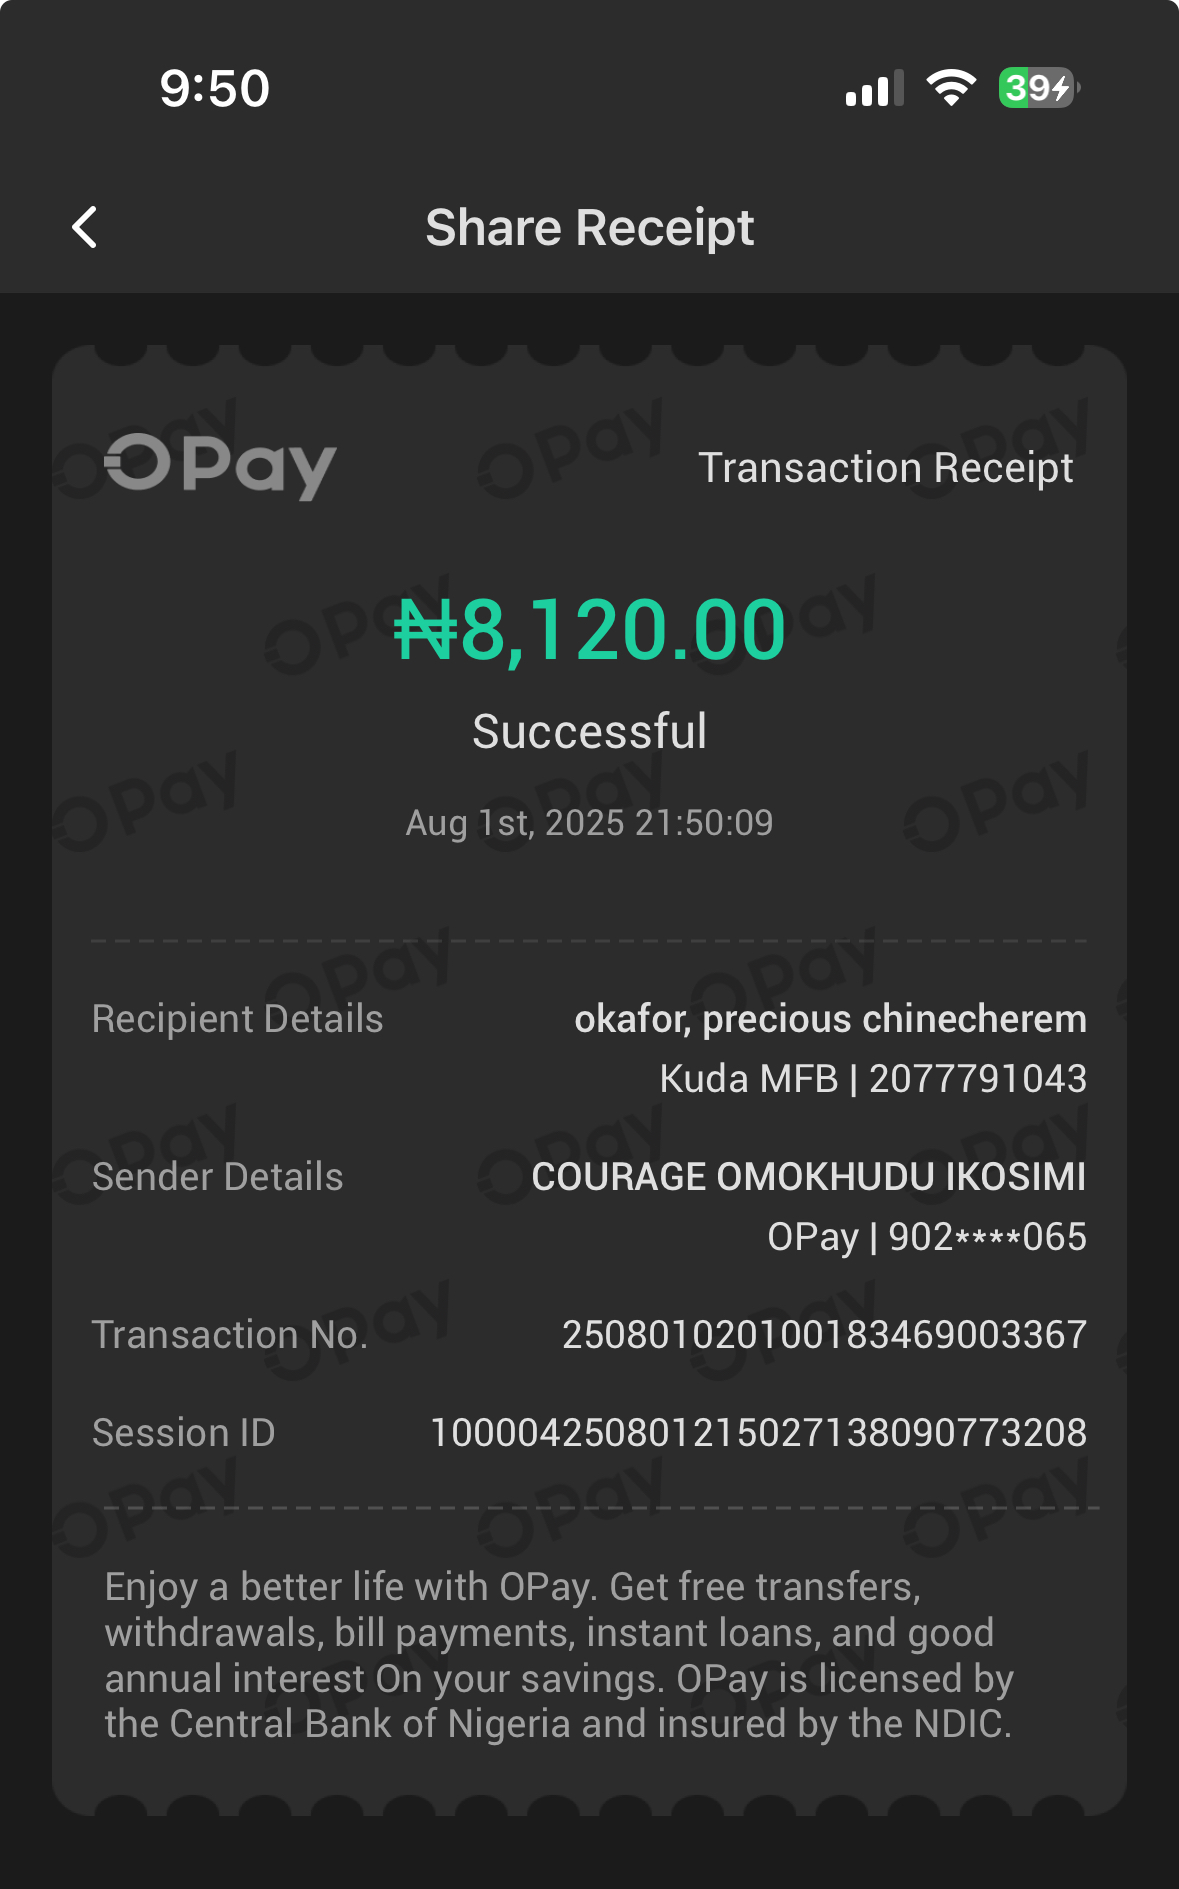Tap recipient name okafor, precious chinecherem
The width and height of the screenshot is (1179, 1889).
(x=830, y=1019)
